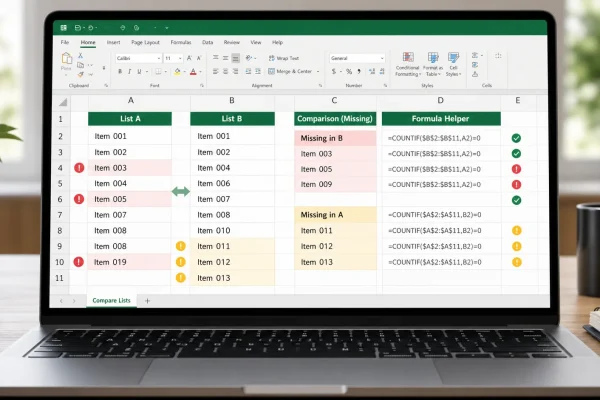Image resolution: width=600 pixels, height=400 pixels.
Task: Switch to the Page Layout tab
Action: click(145, 42)
